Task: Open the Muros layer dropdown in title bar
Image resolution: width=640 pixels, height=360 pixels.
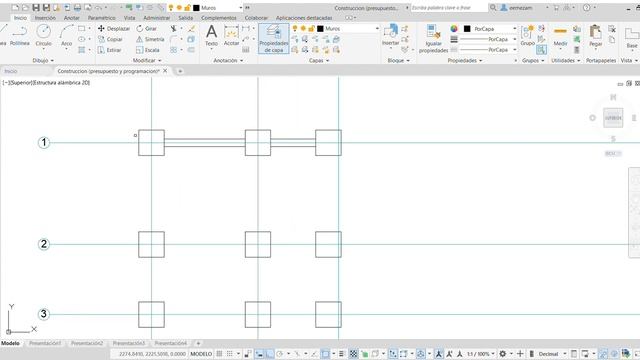Action: pos(241,8)
